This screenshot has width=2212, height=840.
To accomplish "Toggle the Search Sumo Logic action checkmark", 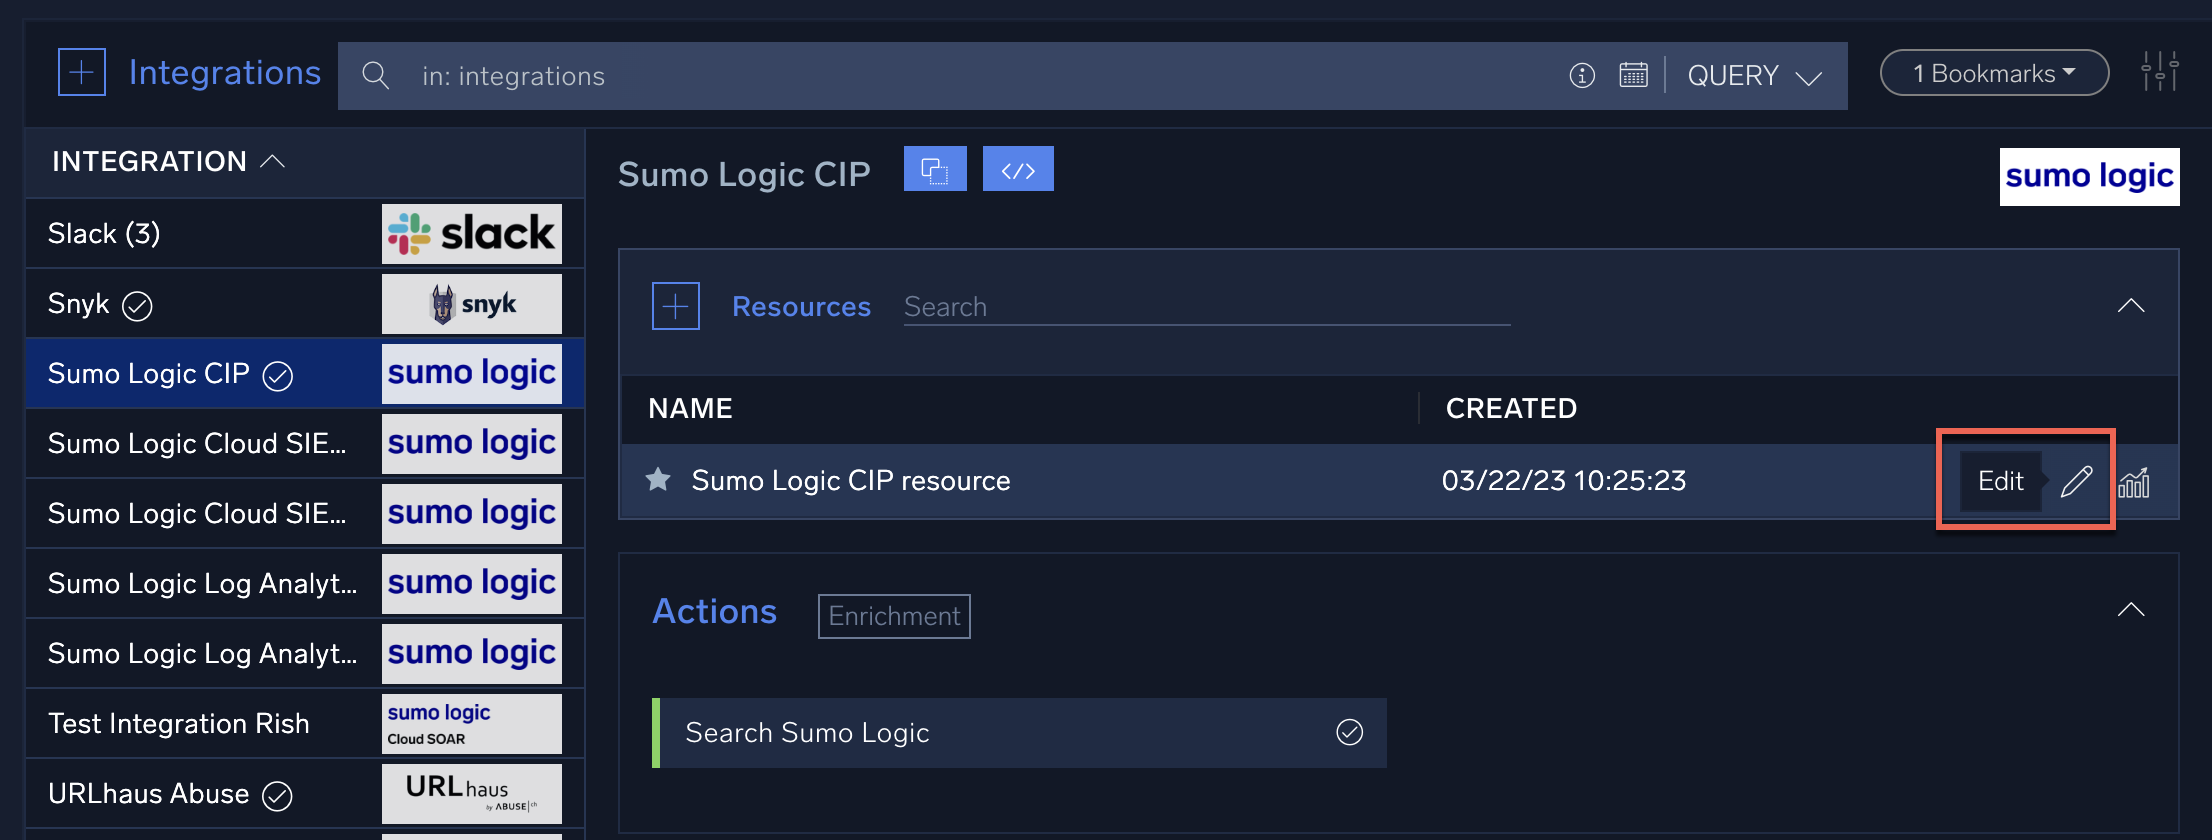I will click(1349, 733).
